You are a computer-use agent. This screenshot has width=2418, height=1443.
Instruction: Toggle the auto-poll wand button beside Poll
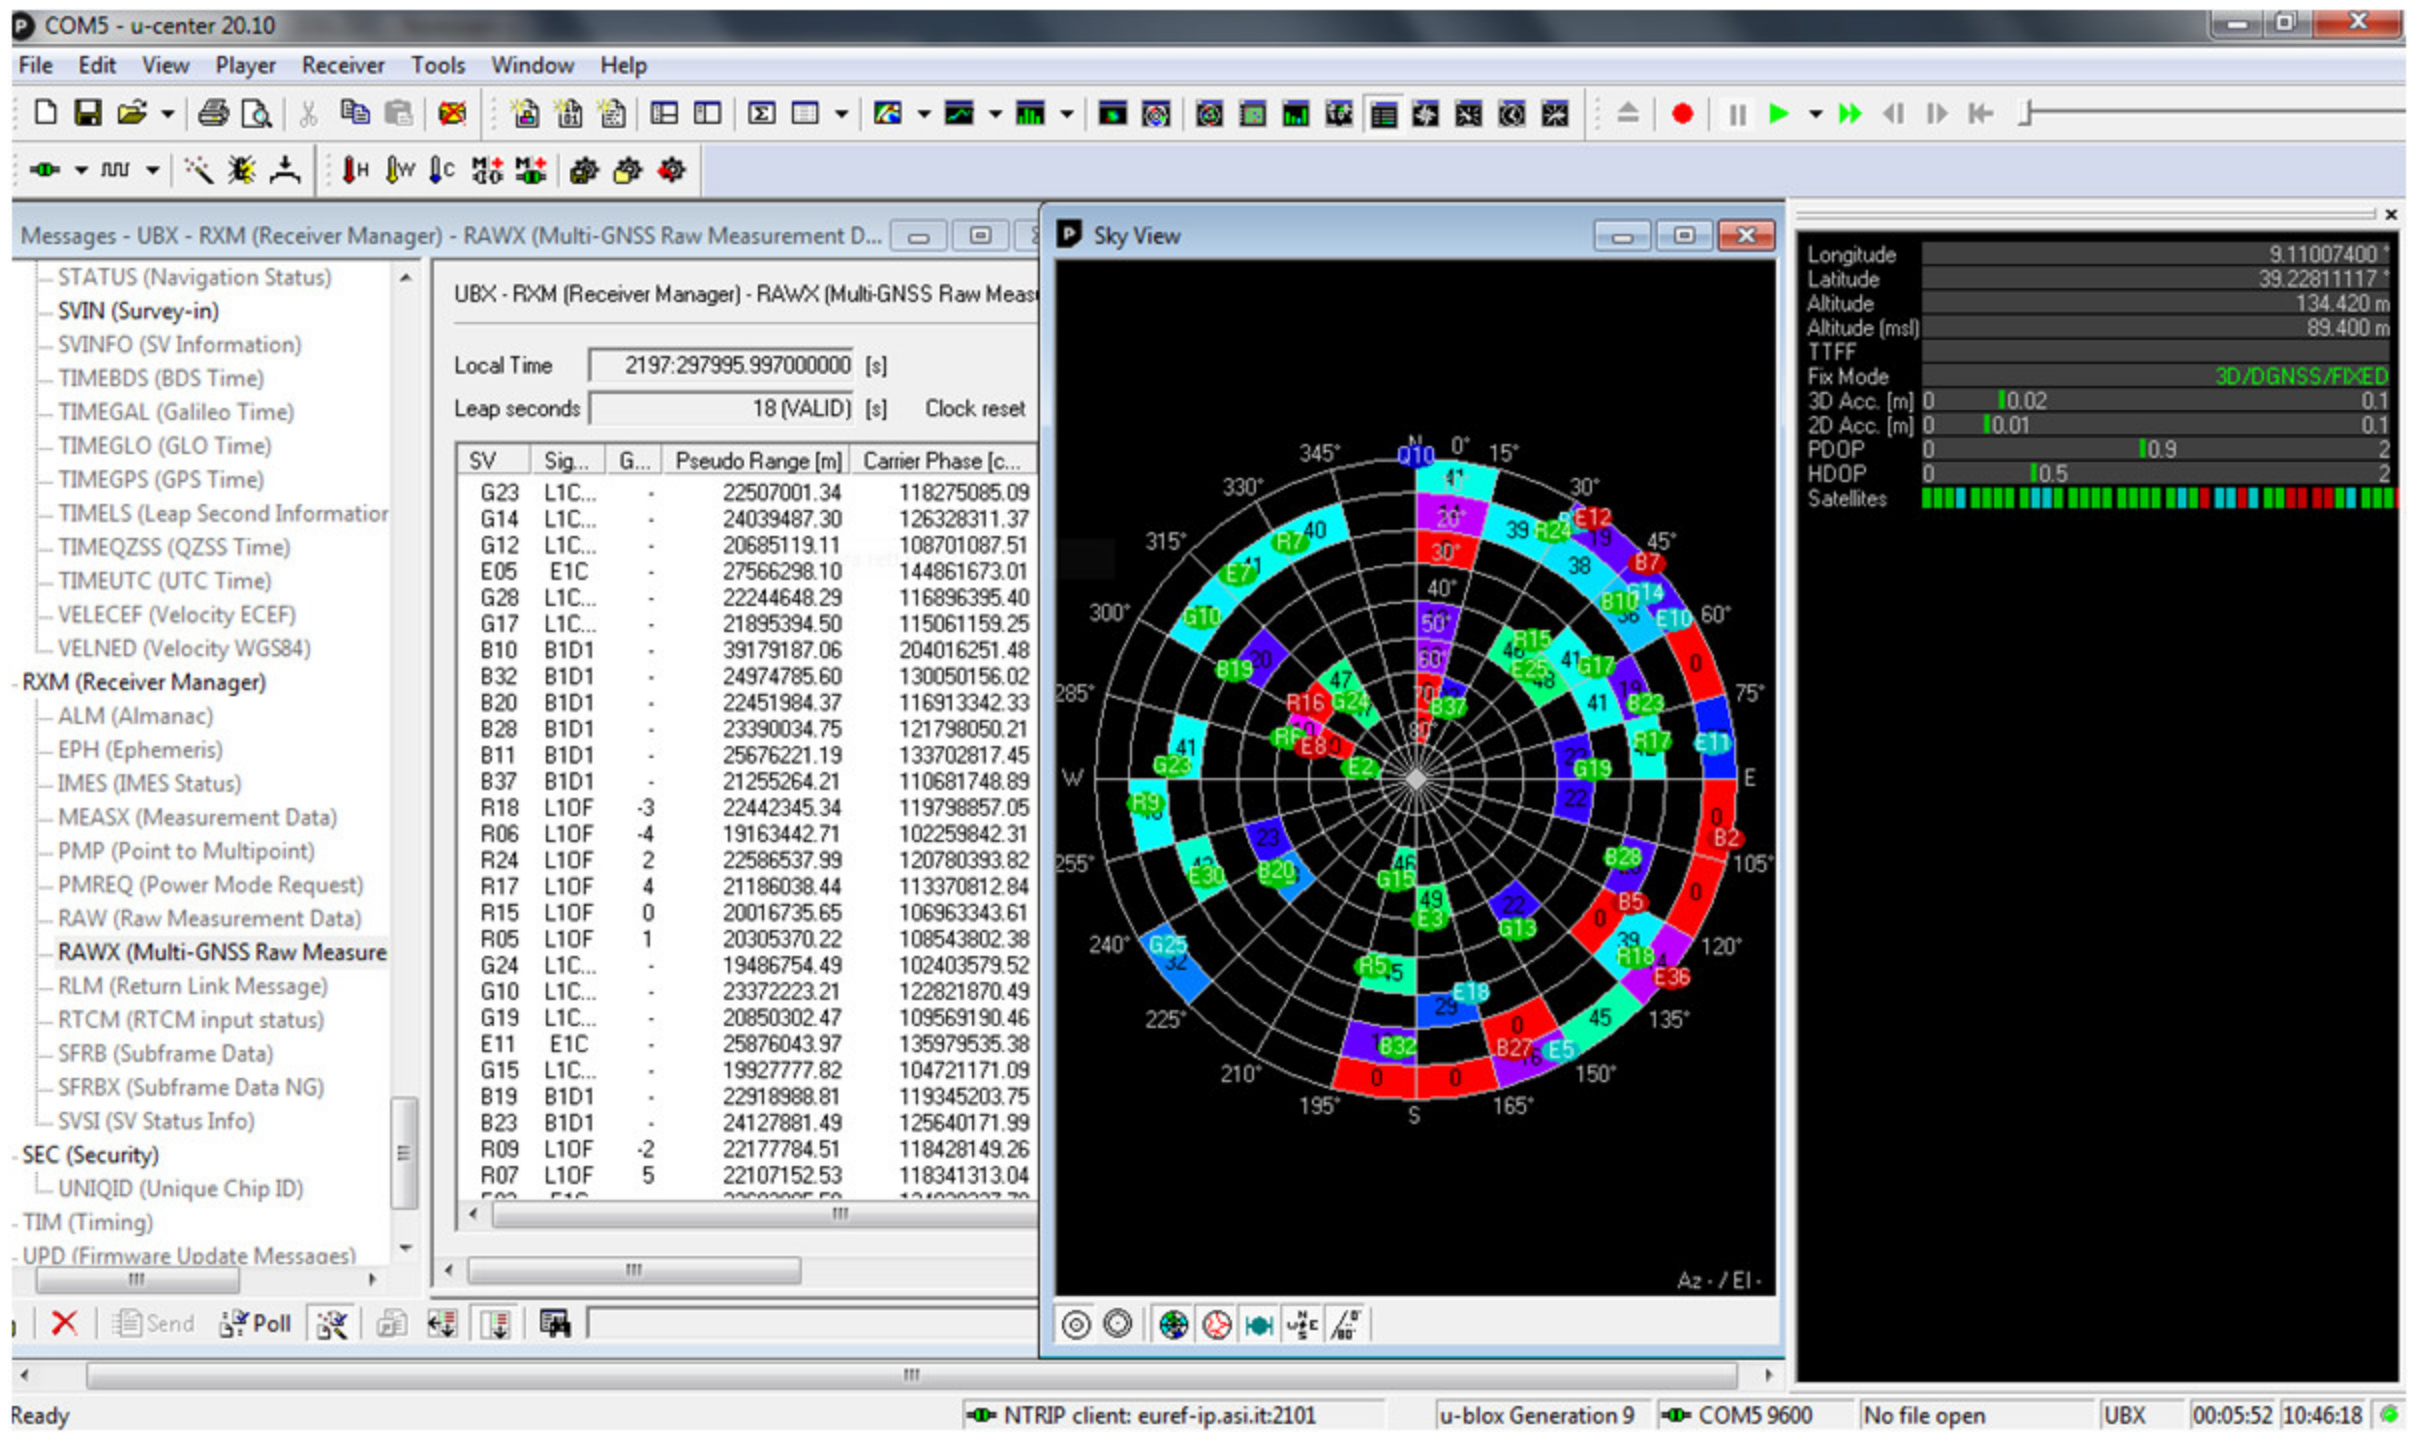coord(332,1323)
